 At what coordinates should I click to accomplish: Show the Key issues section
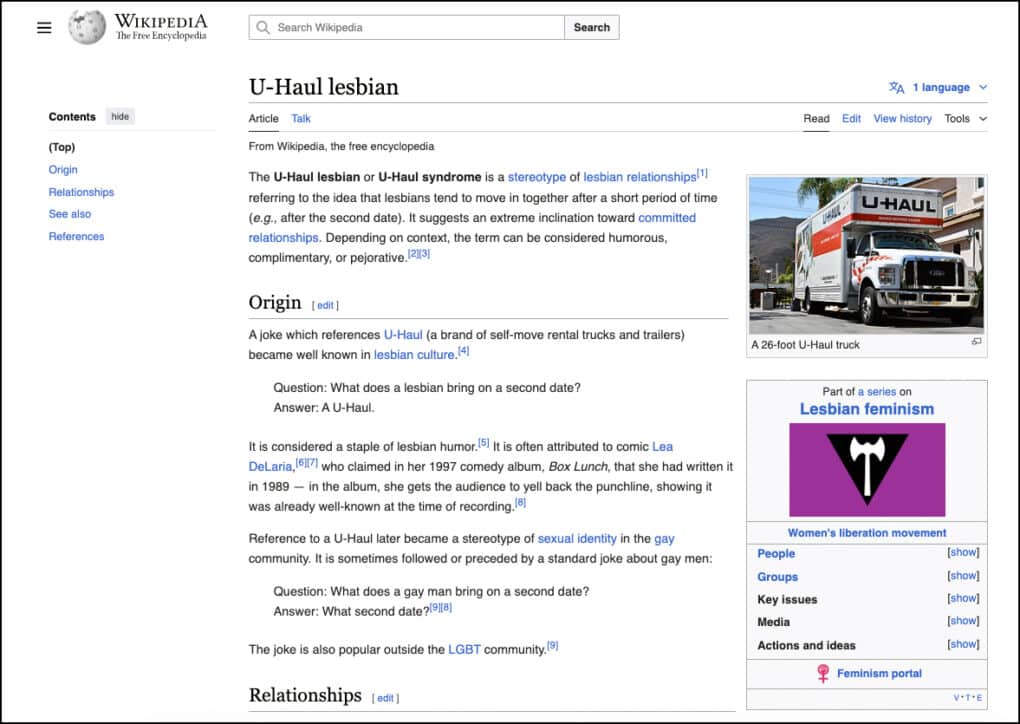coord(963,598)
